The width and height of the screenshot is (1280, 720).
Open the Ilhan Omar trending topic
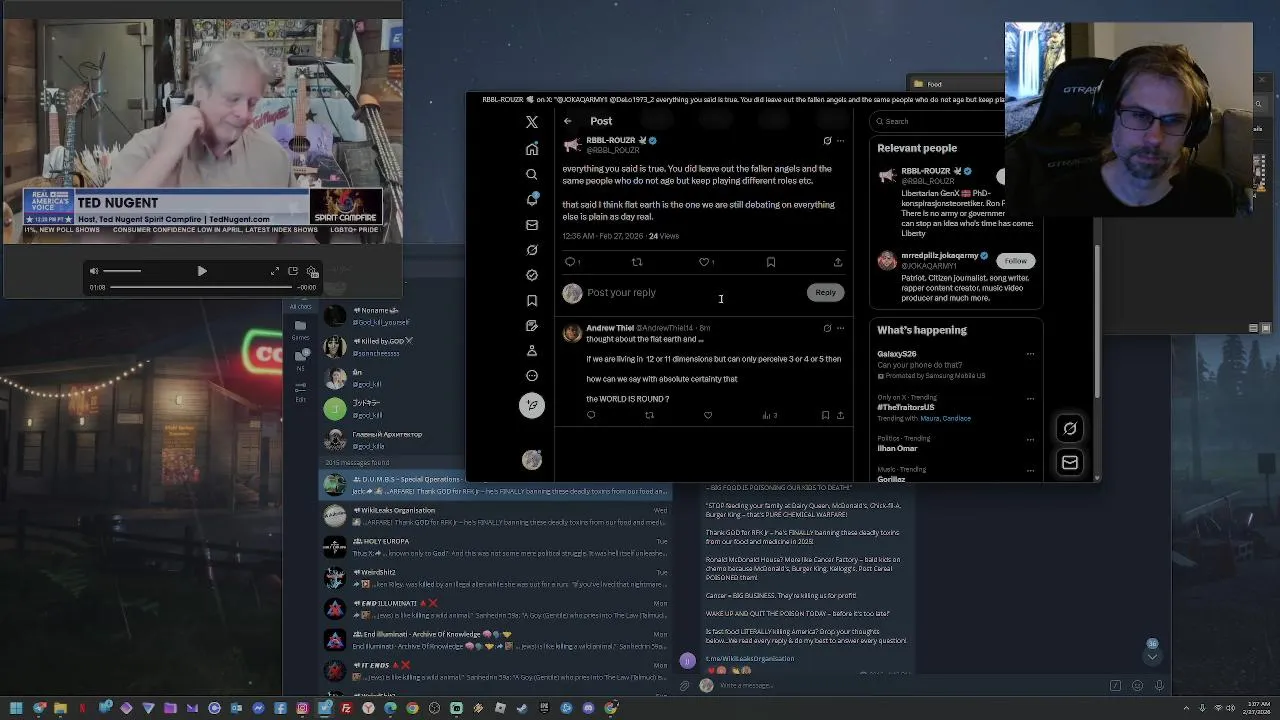coord(897,448)
